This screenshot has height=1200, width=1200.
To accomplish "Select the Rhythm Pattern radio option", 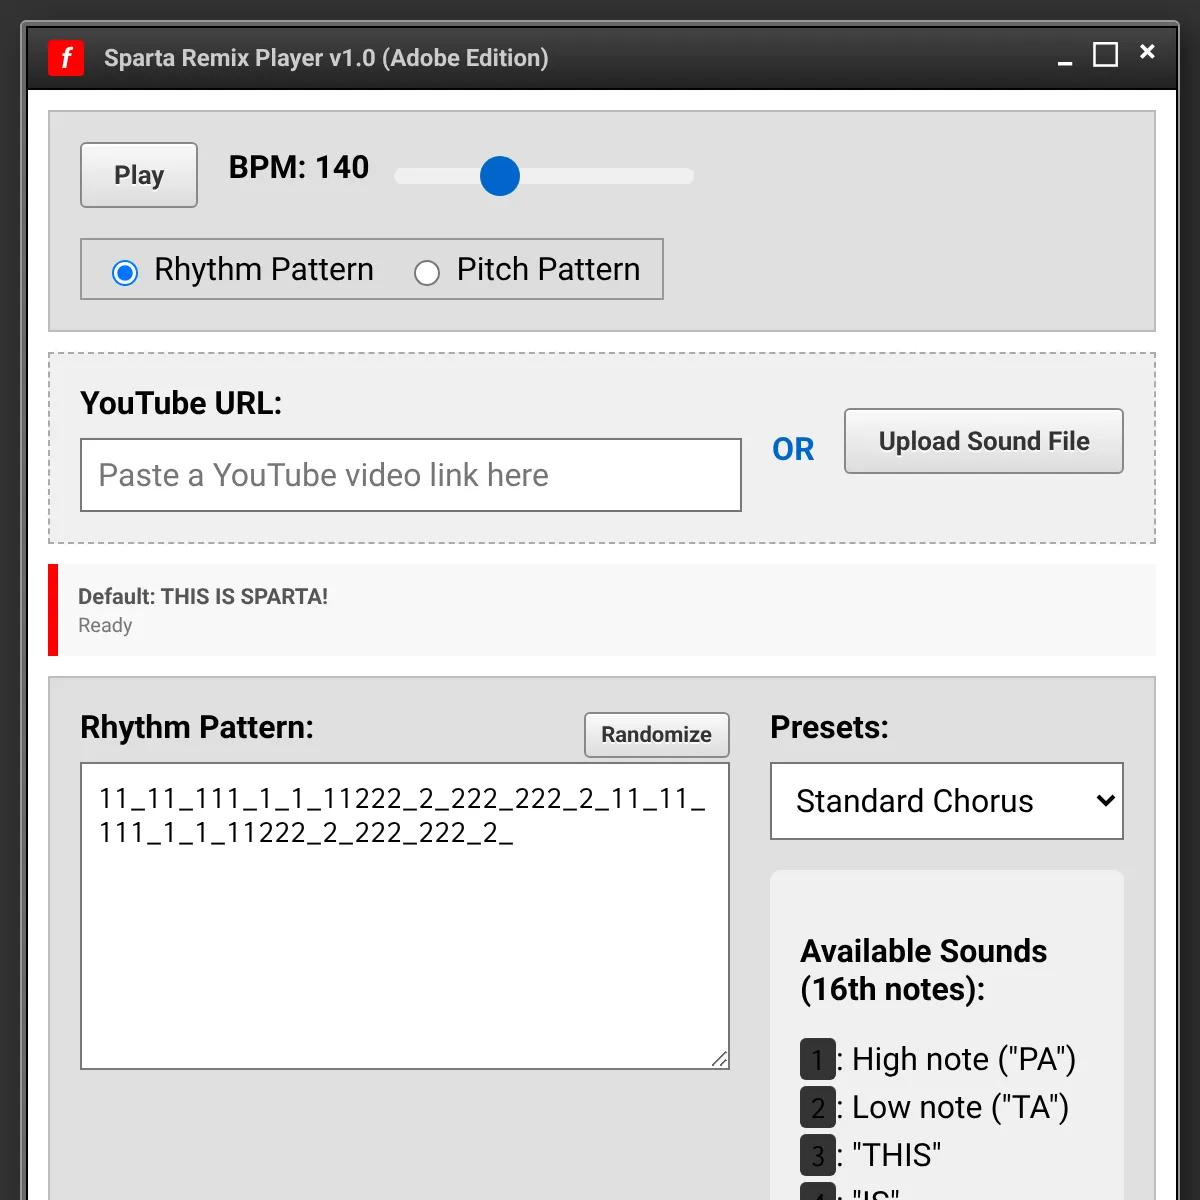I will pyautogui.click(x=125, y=272).
